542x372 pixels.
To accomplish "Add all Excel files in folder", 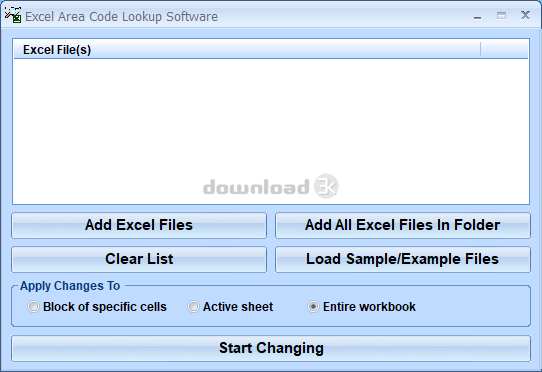I will (x=403, y=225).
